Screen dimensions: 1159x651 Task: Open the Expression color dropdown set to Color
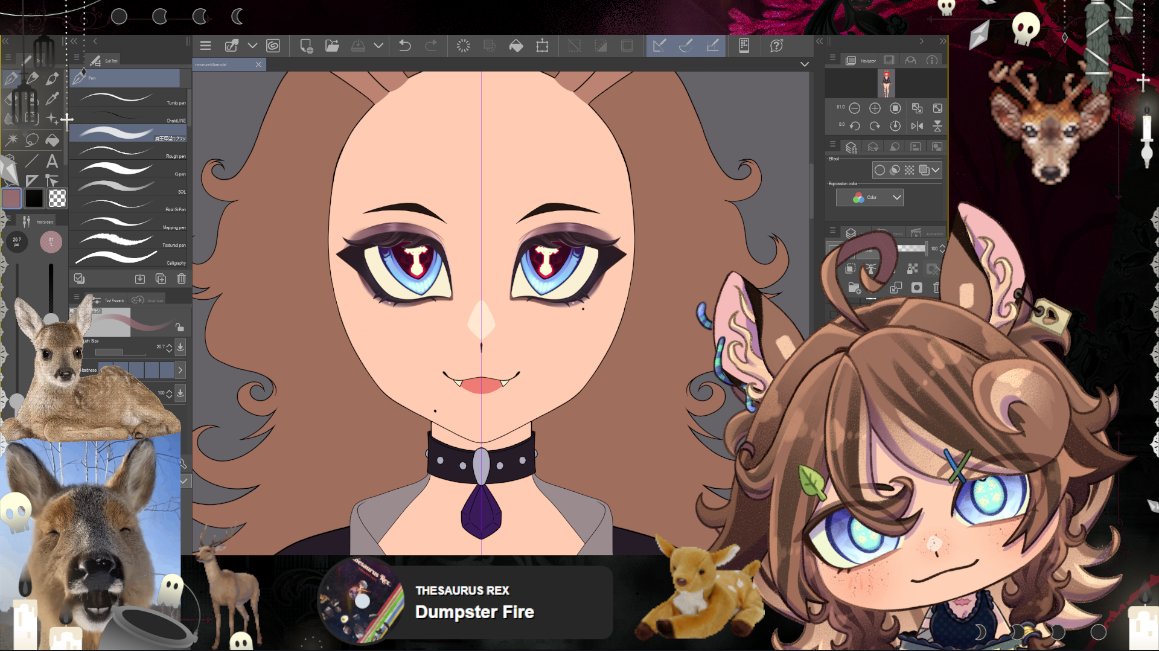pyautogui.click(x=870, y=198)
